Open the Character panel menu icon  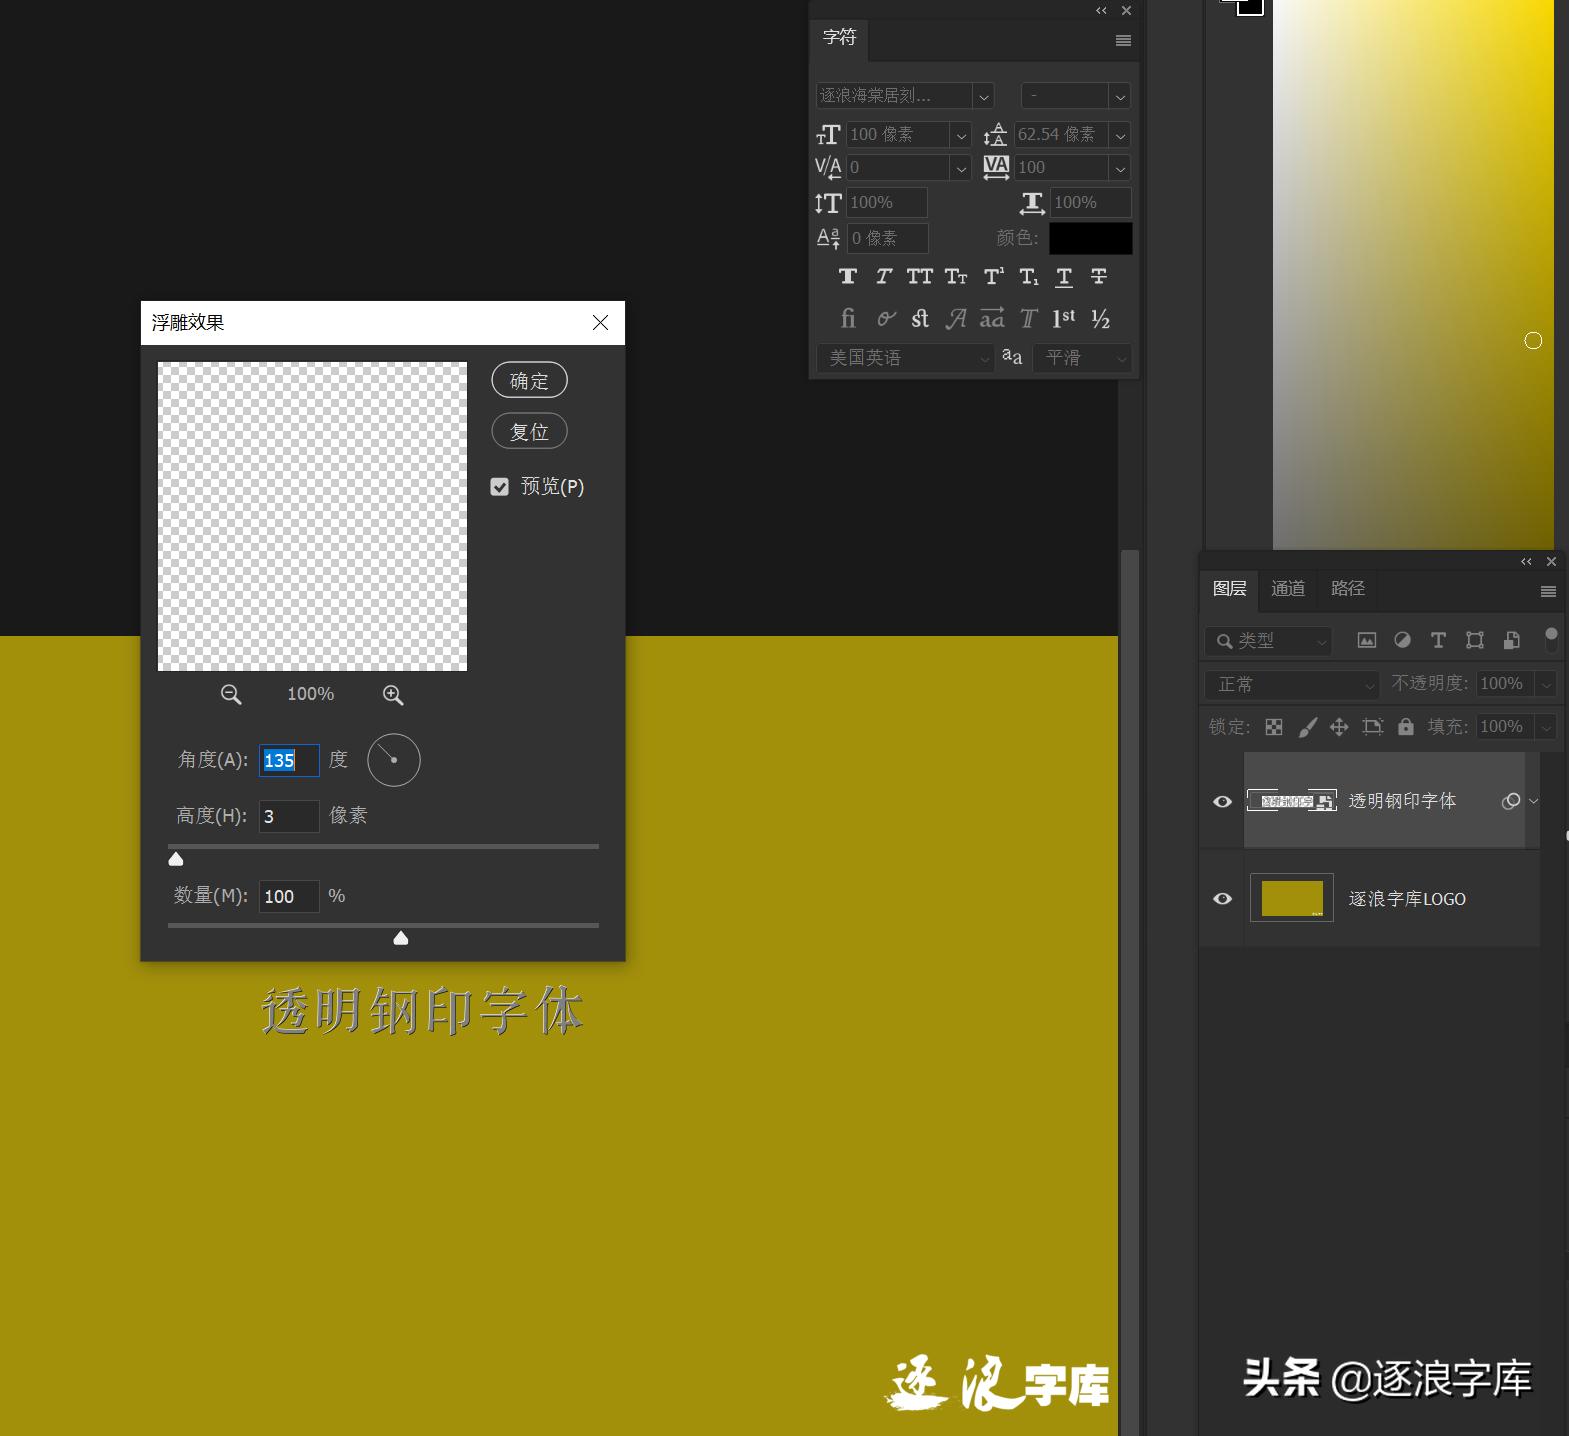point(1123,41)
